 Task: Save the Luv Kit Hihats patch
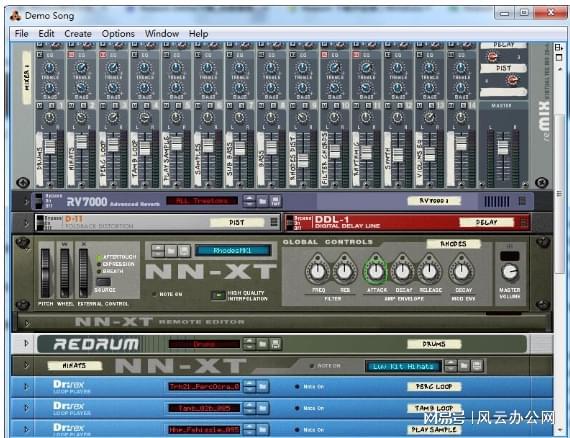point(477,366)
